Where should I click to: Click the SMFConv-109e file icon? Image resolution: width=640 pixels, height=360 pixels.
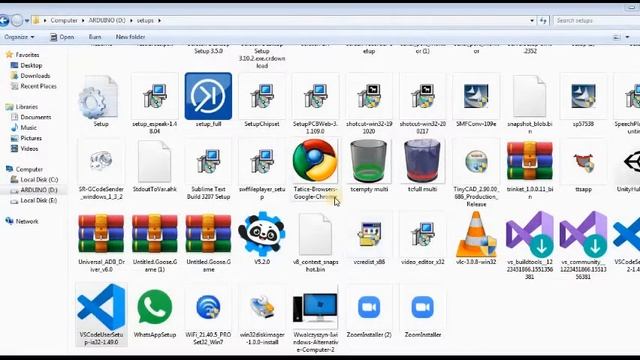476,97
